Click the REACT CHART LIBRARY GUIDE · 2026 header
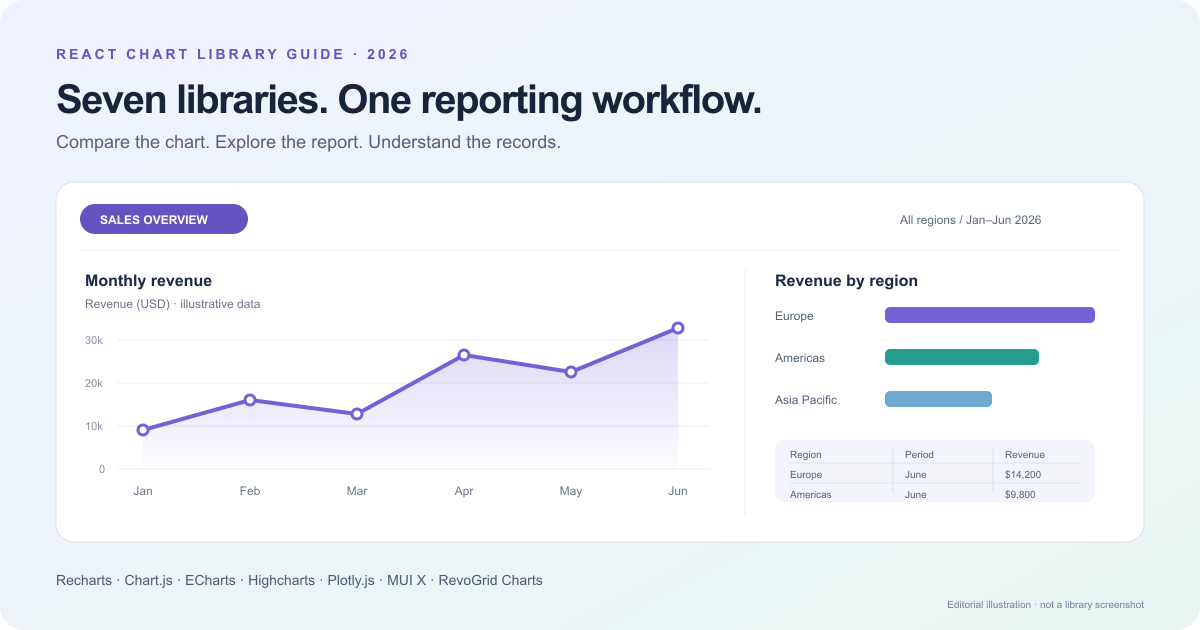 (x=233, y=54)
